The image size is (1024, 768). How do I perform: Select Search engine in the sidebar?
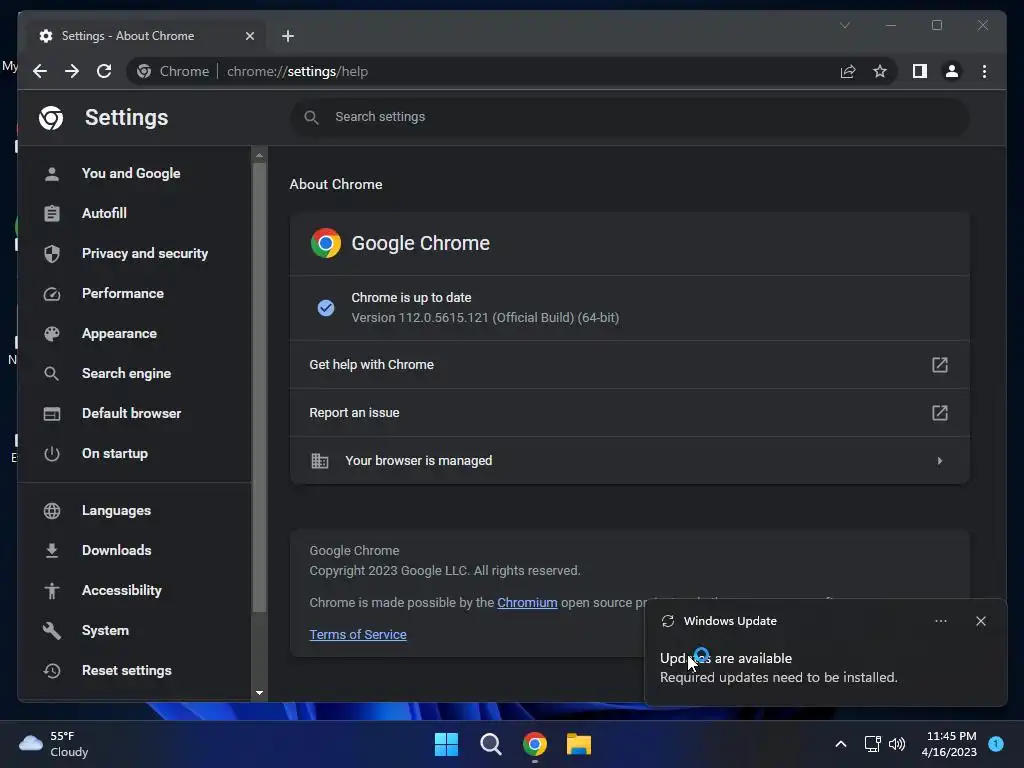pos(126,373)
